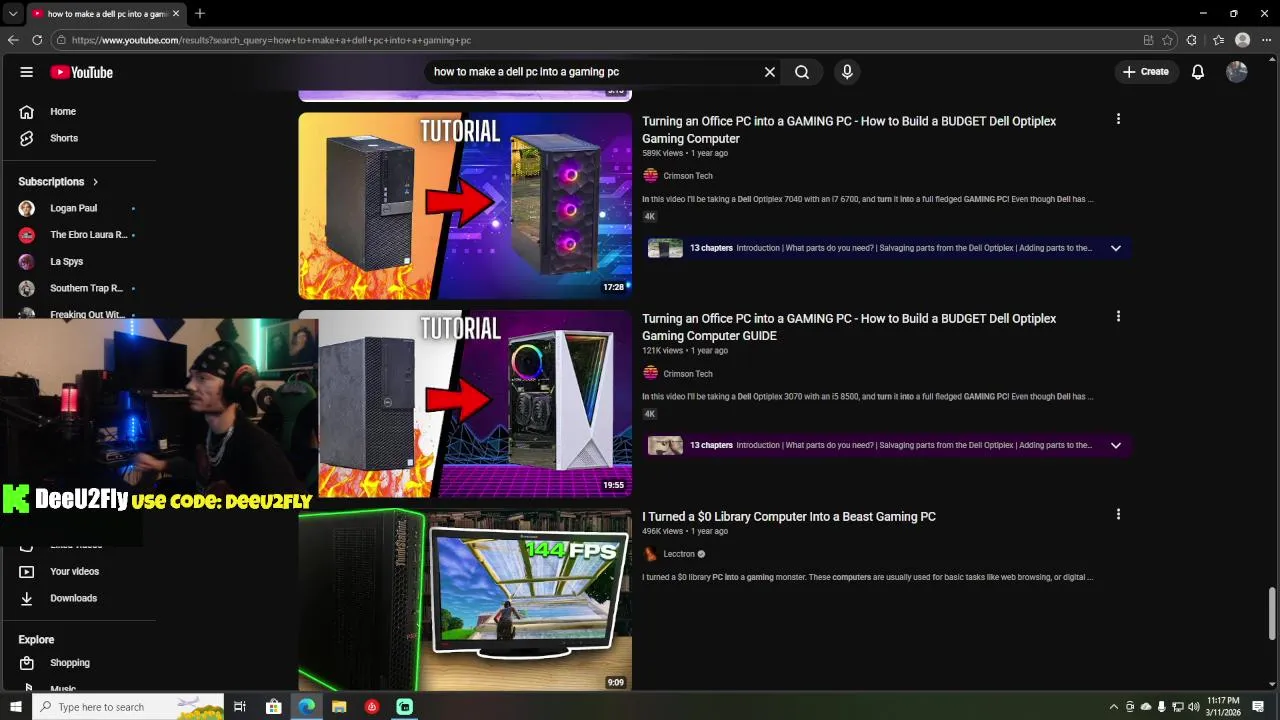Image resolution: width=1280 pixels, height=720 pixels.
Task: Open Task View on the taskbar
Action: 240,707
